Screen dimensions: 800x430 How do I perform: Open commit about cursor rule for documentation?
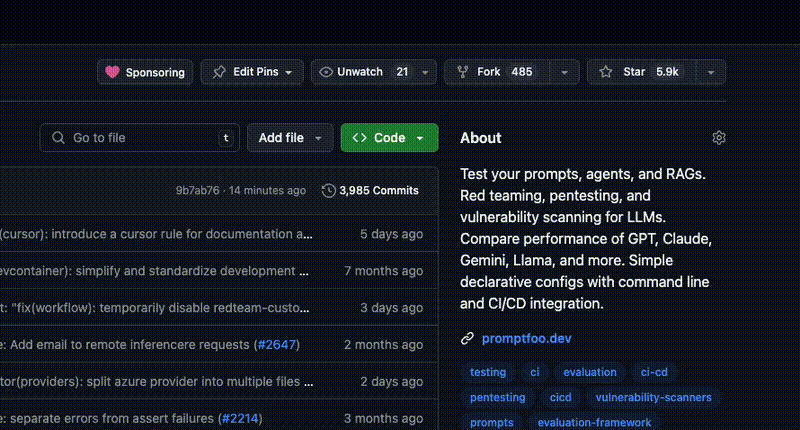click(x=156, y=234)
